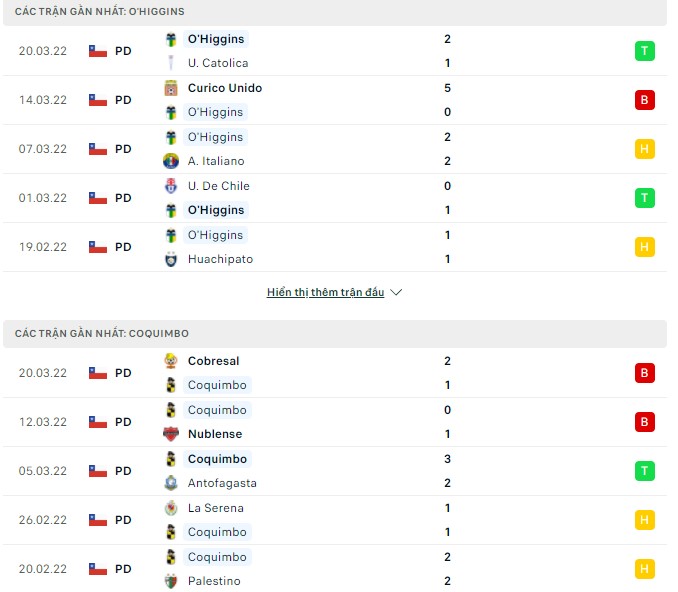Click the La Serena club logo
The width and height of the screenshot is (678, 592).
coord(171,508)
